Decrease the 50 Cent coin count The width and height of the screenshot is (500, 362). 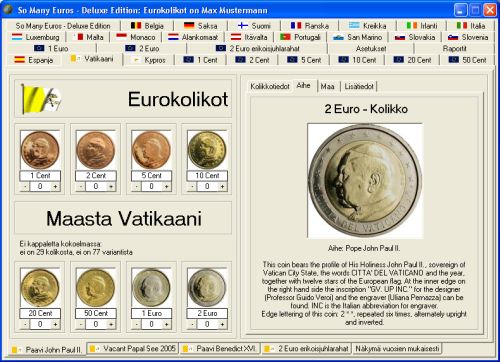coord(81,324)
